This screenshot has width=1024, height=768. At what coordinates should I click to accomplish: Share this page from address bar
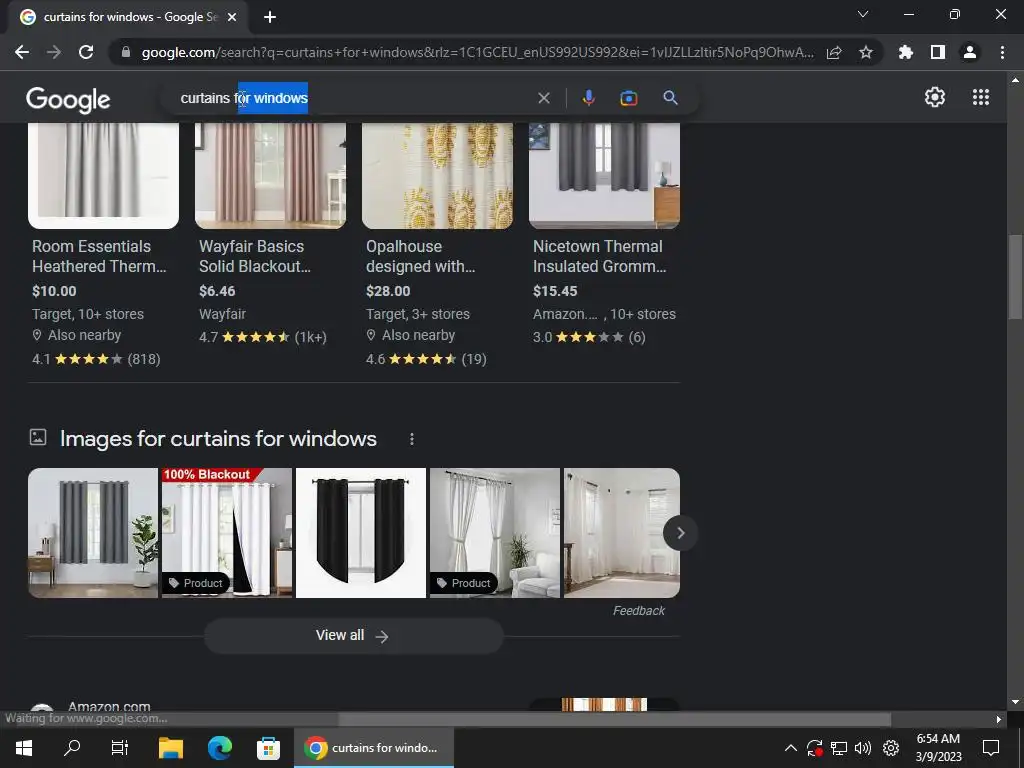pos(834,52)
